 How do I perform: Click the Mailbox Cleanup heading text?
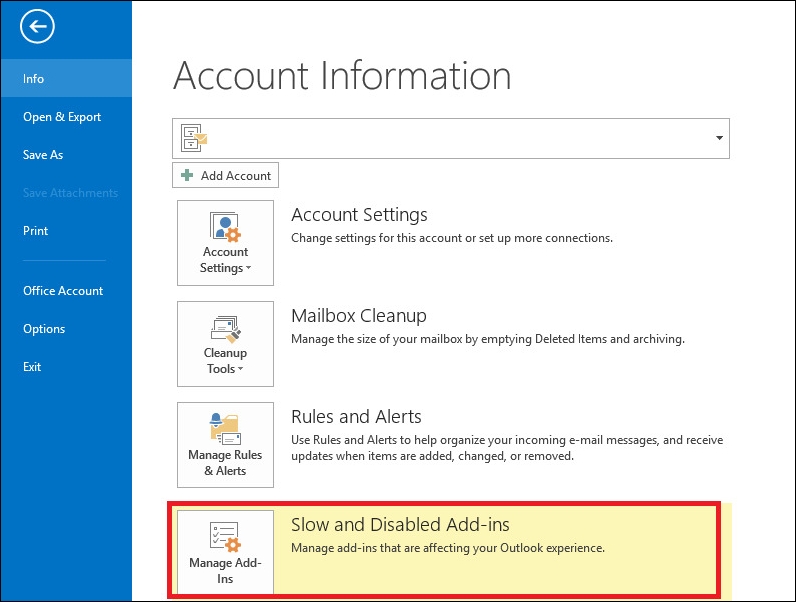click(358, 316)
